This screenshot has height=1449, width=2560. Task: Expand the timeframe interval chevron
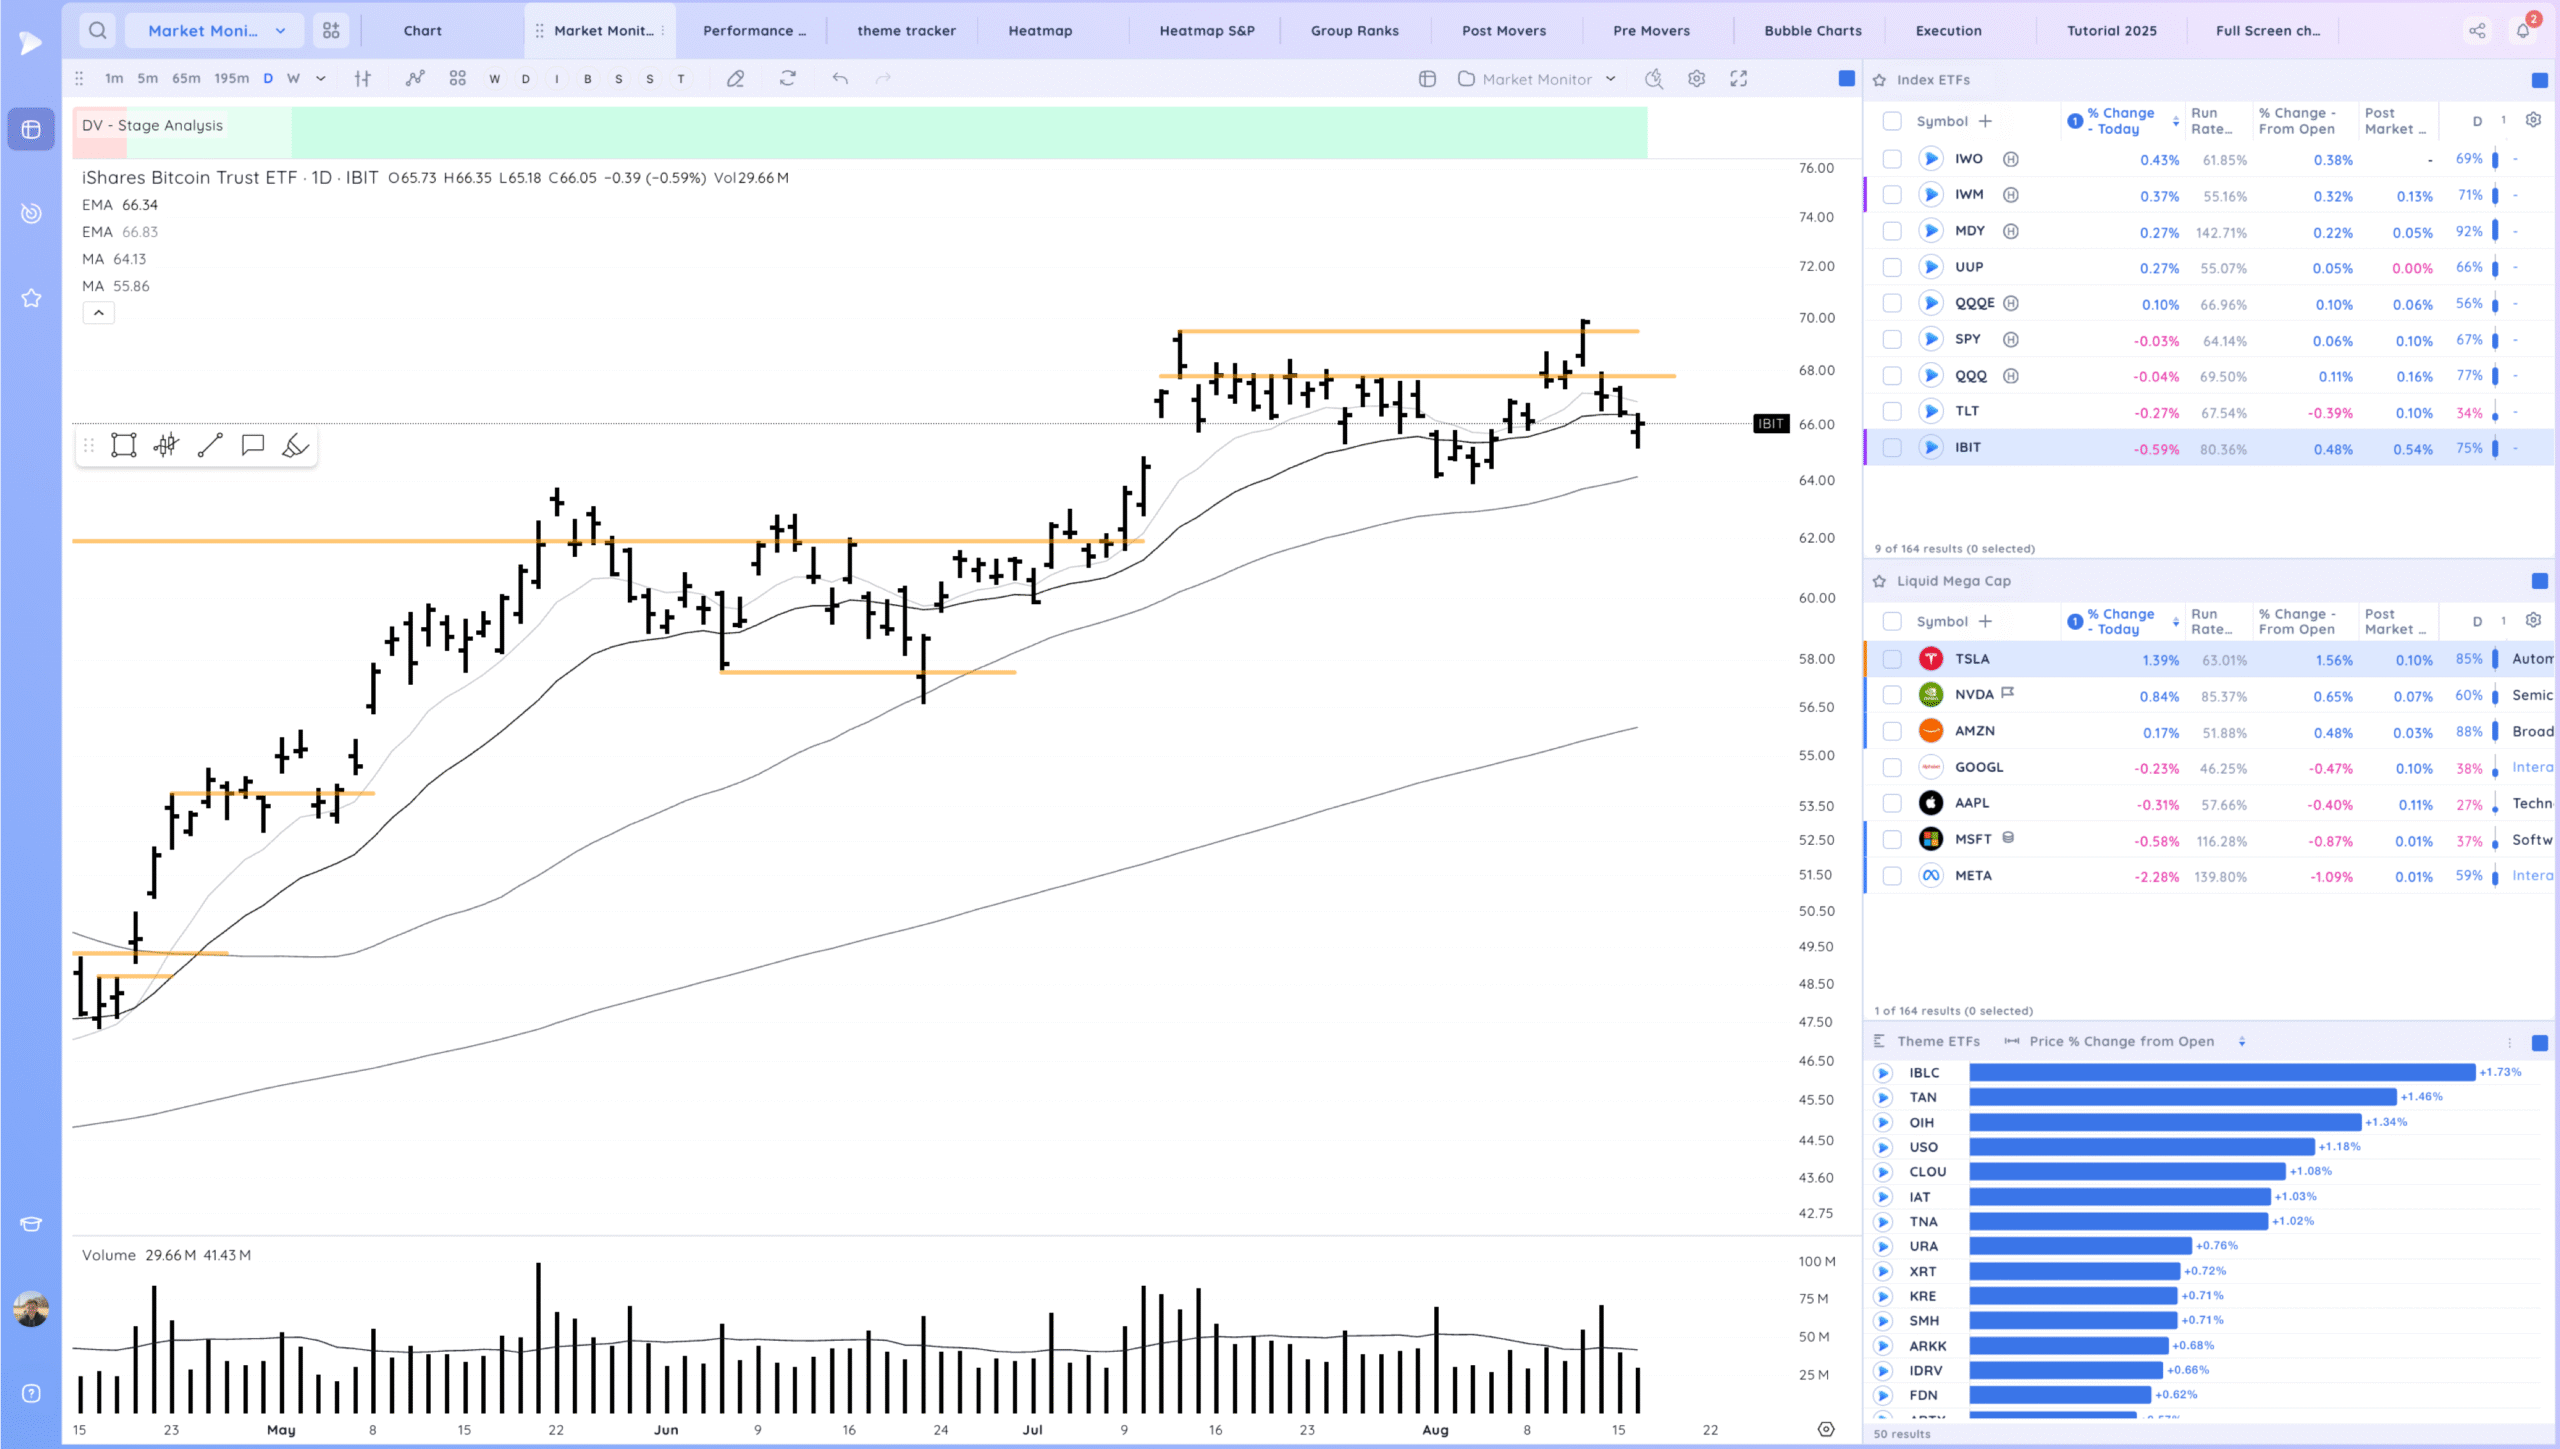[321, 79]
